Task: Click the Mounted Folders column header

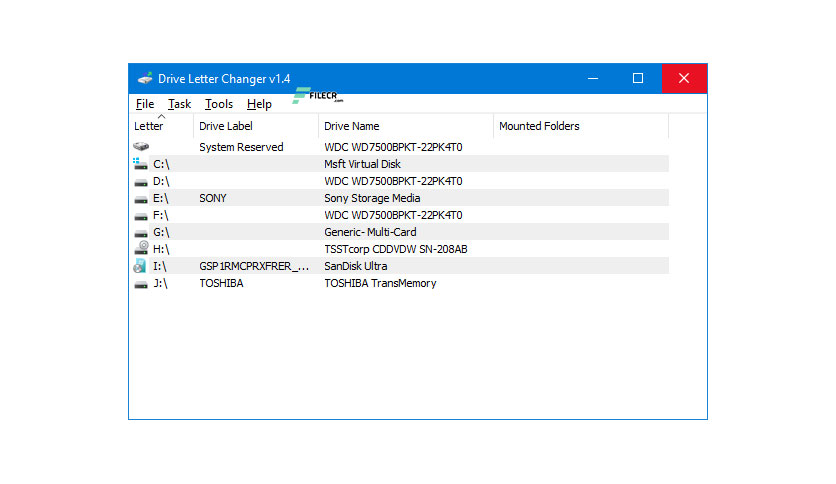Action: click(581, 126)
